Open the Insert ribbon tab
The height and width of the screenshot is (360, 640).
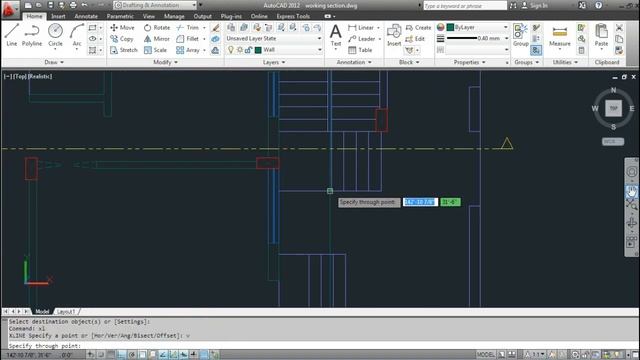pyautogui.click(x=58, y=16)
